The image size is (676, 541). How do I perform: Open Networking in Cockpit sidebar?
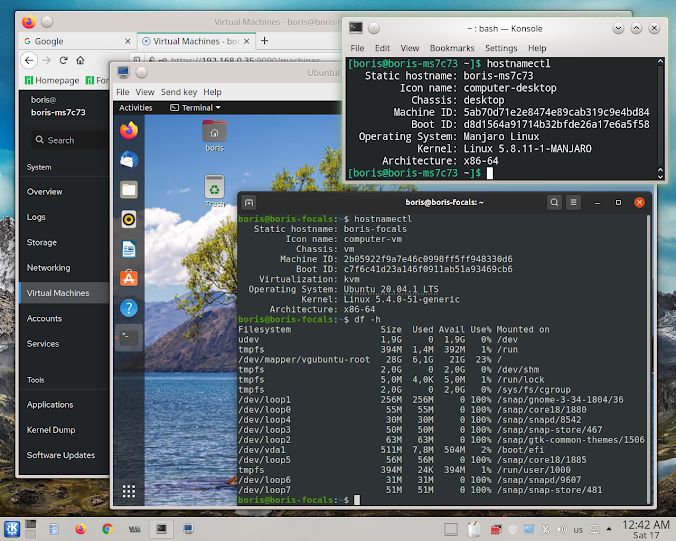pyautogui.click(x=48, y=268)
